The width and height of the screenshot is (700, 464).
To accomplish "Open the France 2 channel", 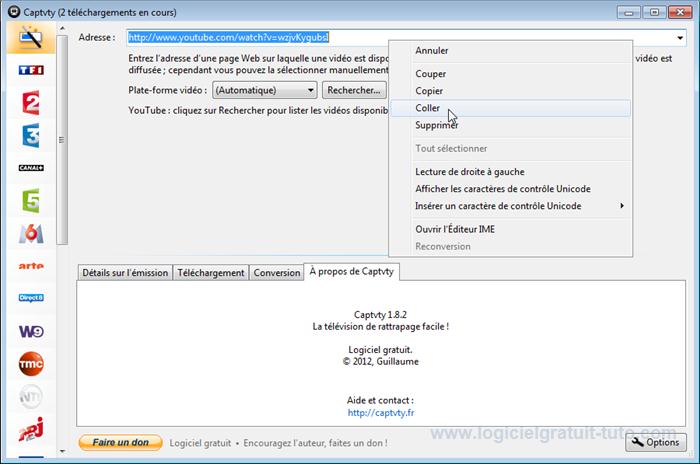I will coord(31,103).
